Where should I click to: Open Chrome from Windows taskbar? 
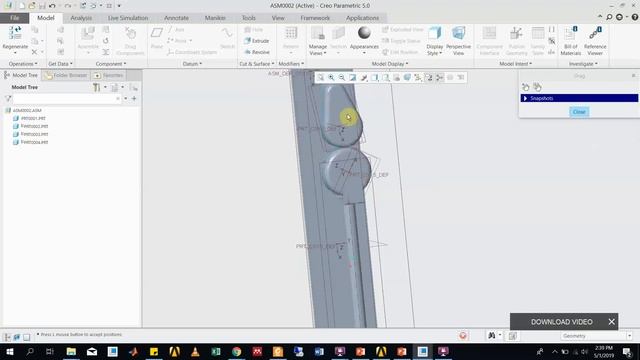click(x=236, y=351)
